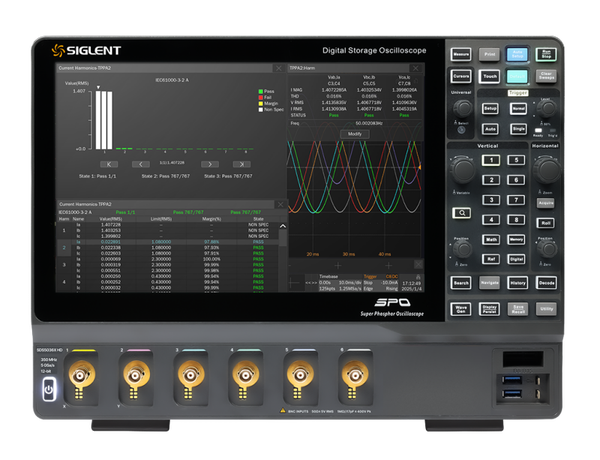The height and width of the screenshot is (460, 600).
Task: Click the Modify button over waveforms
Action: (355, 134)
